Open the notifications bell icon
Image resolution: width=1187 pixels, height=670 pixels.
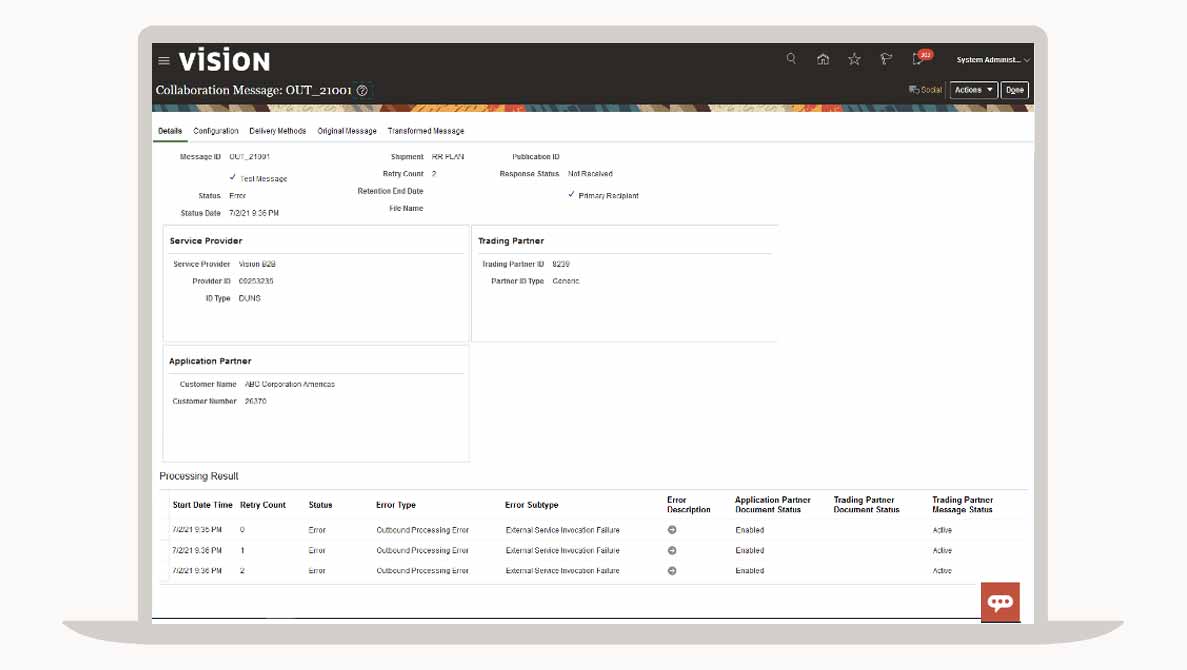click(x=918, y=60)
